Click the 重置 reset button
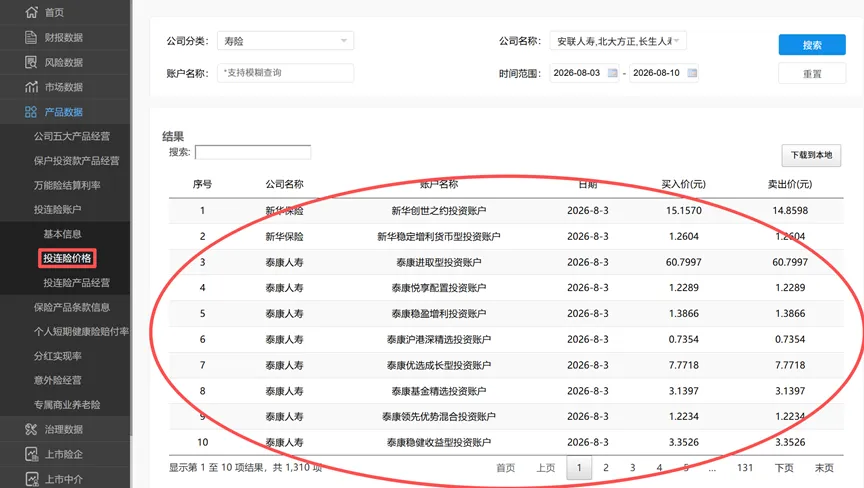864x488 pixels. [812, 73]
